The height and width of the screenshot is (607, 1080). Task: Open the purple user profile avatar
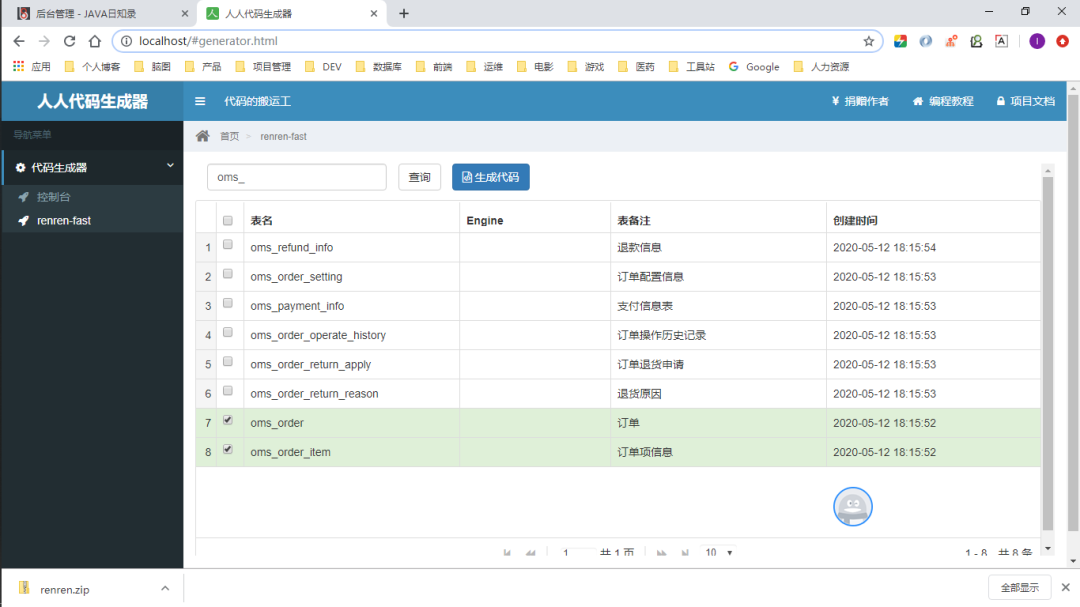1037,41
